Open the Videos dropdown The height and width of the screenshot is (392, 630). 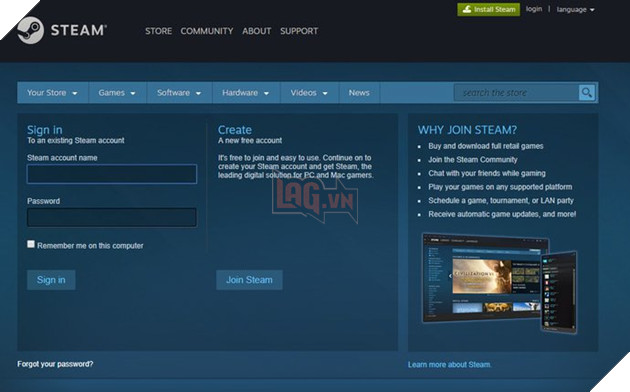310,93
